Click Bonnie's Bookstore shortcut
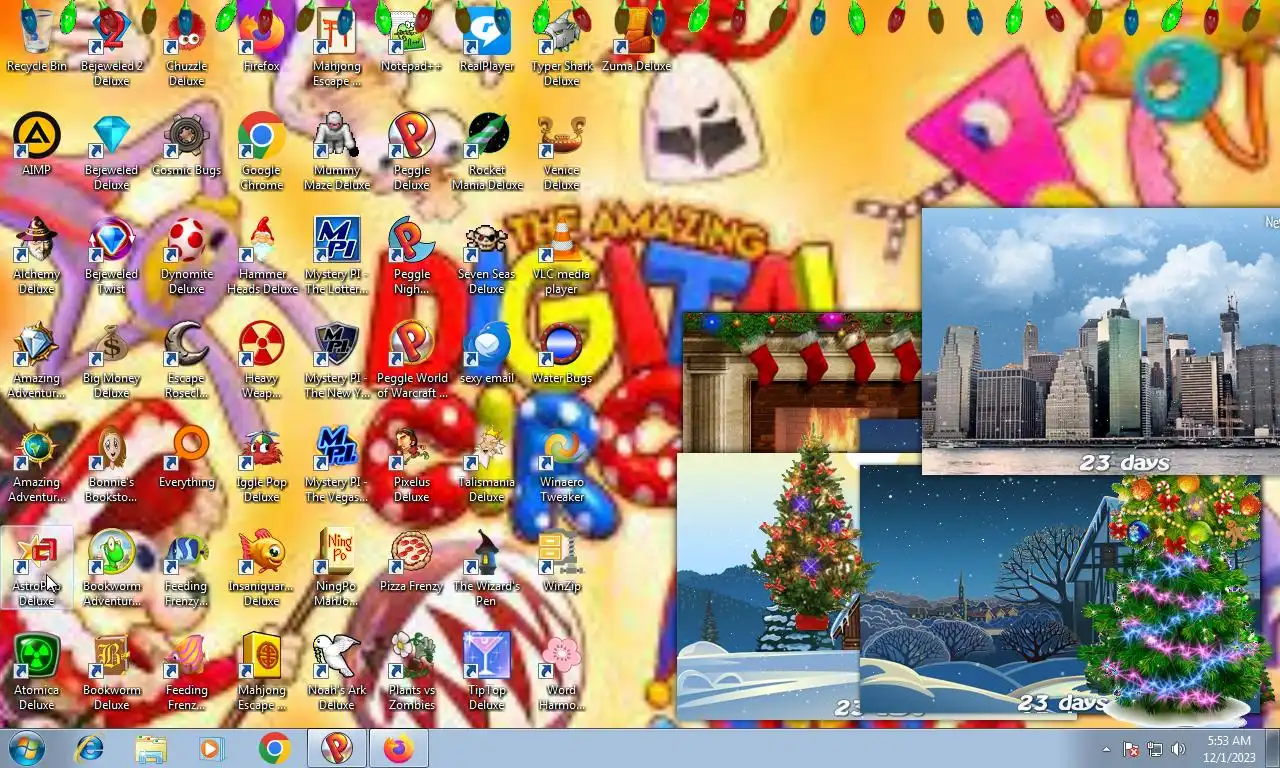This screenshot has height=768, width=1280. coord(111,463)
